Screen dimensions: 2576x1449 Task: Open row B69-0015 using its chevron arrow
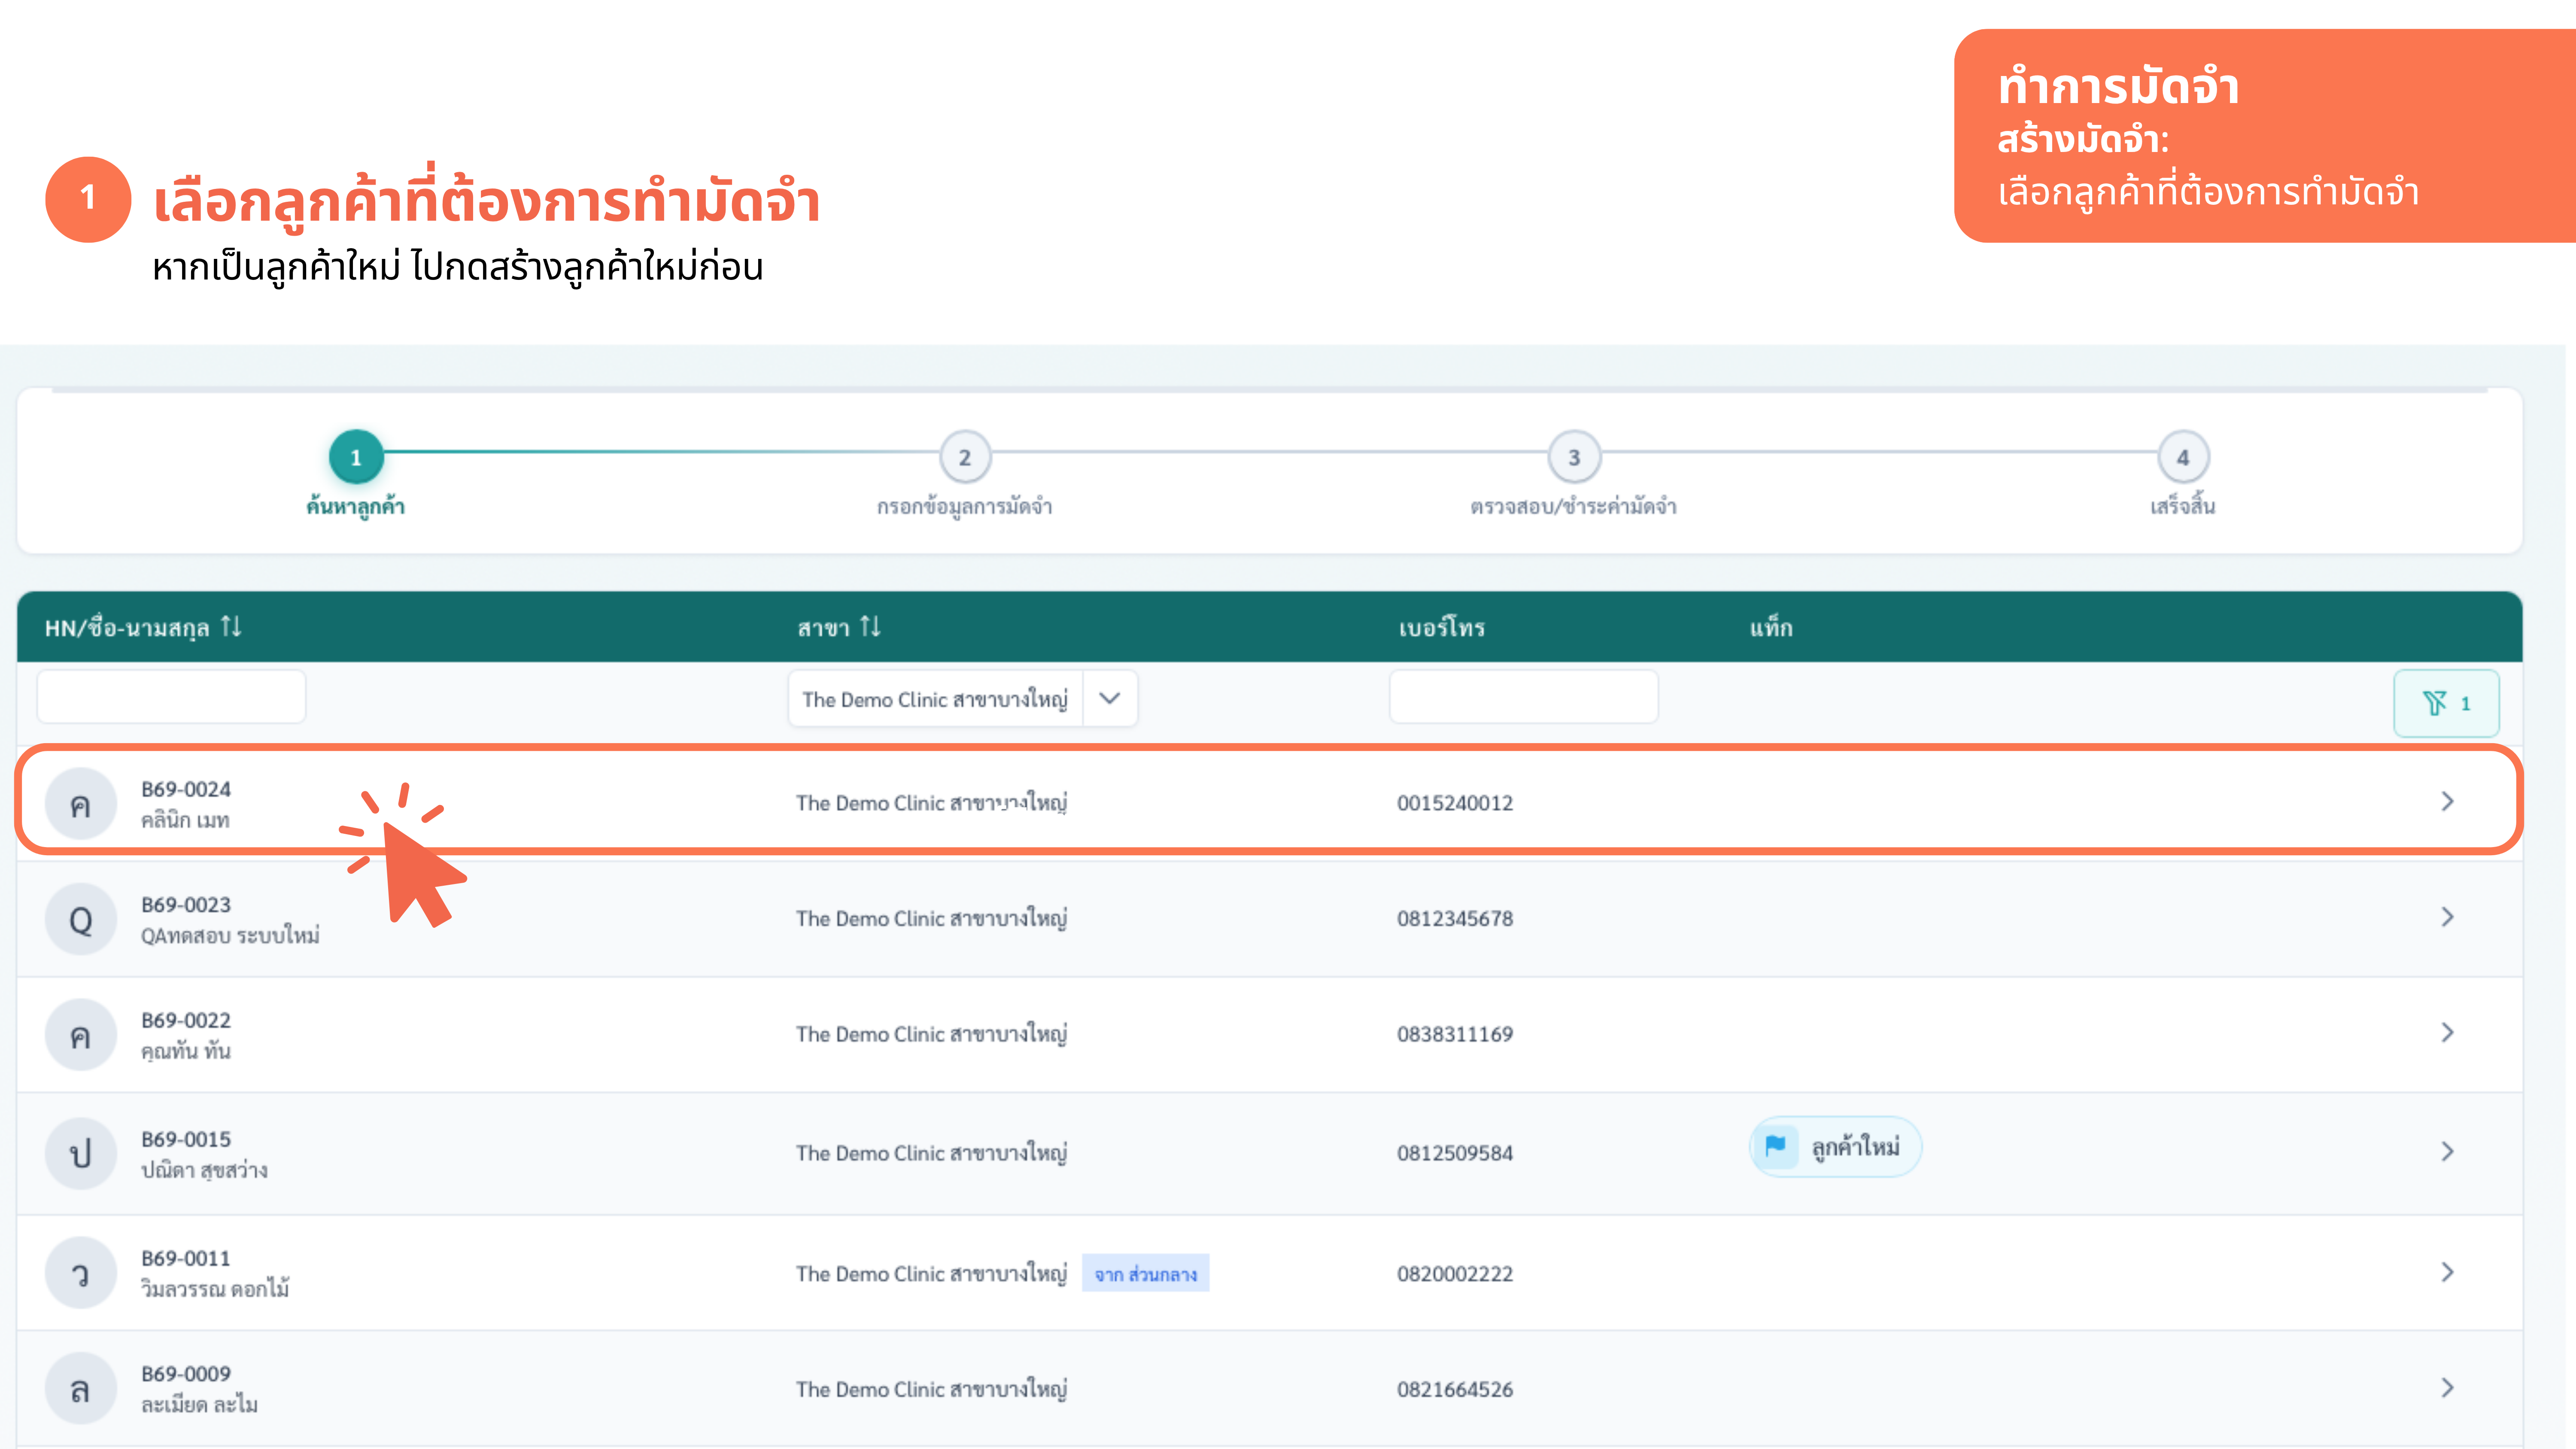[2447, 1151]
